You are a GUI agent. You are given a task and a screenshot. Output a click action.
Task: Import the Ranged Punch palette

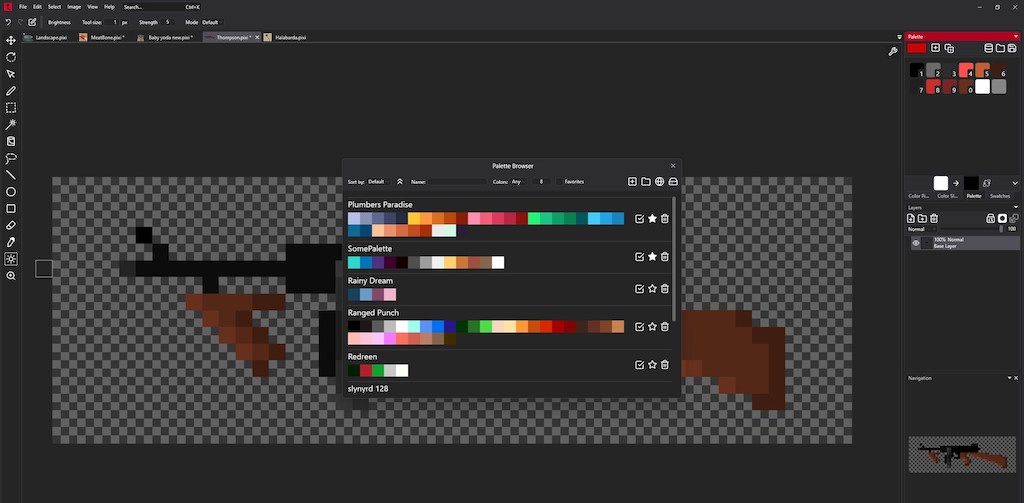pos(639,326)
